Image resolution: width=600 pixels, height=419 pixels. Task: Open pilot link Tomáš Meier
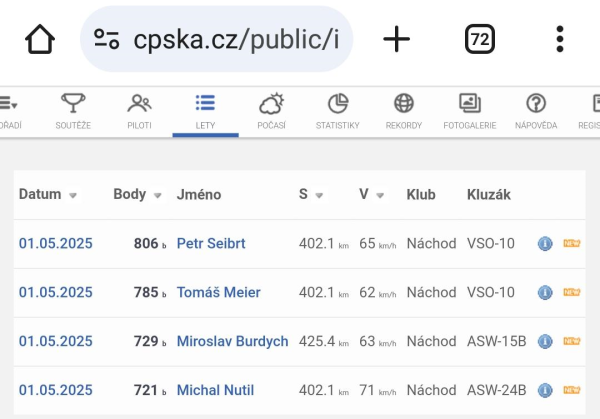pyautogui.click(x=218, y=292)
